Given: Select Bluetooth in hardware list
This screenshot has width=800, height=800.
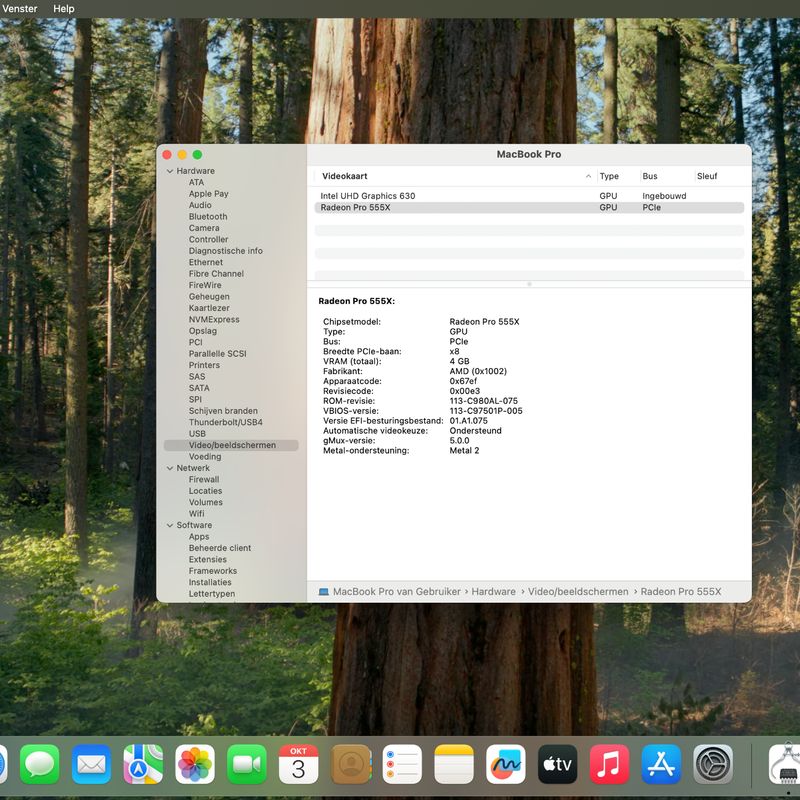Looking at the screenshot, I should 208,216.
